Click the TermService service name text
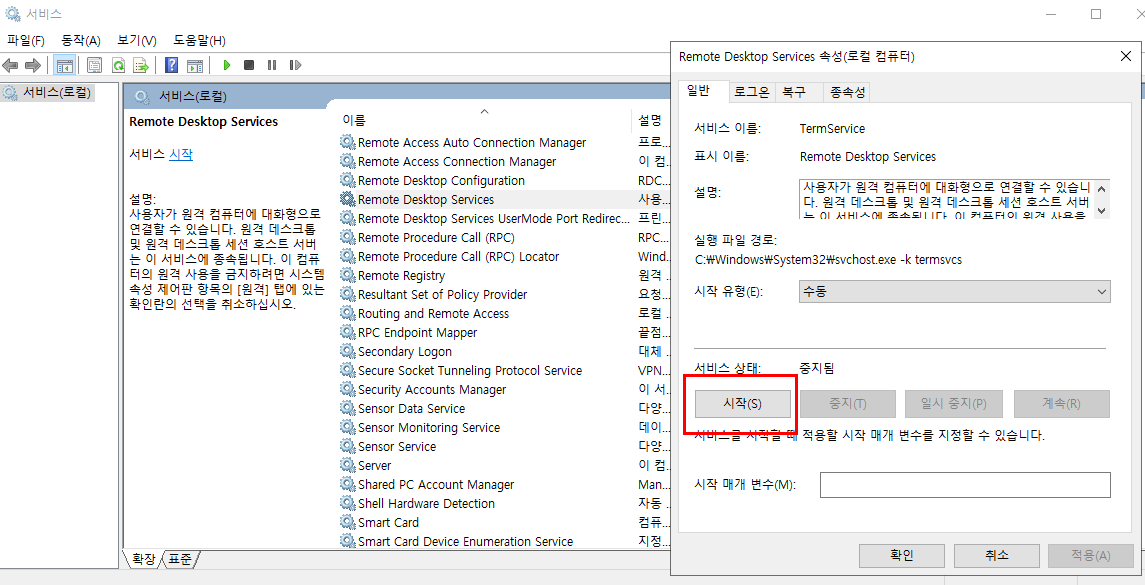1145x585 pixels. click(832, 129)
